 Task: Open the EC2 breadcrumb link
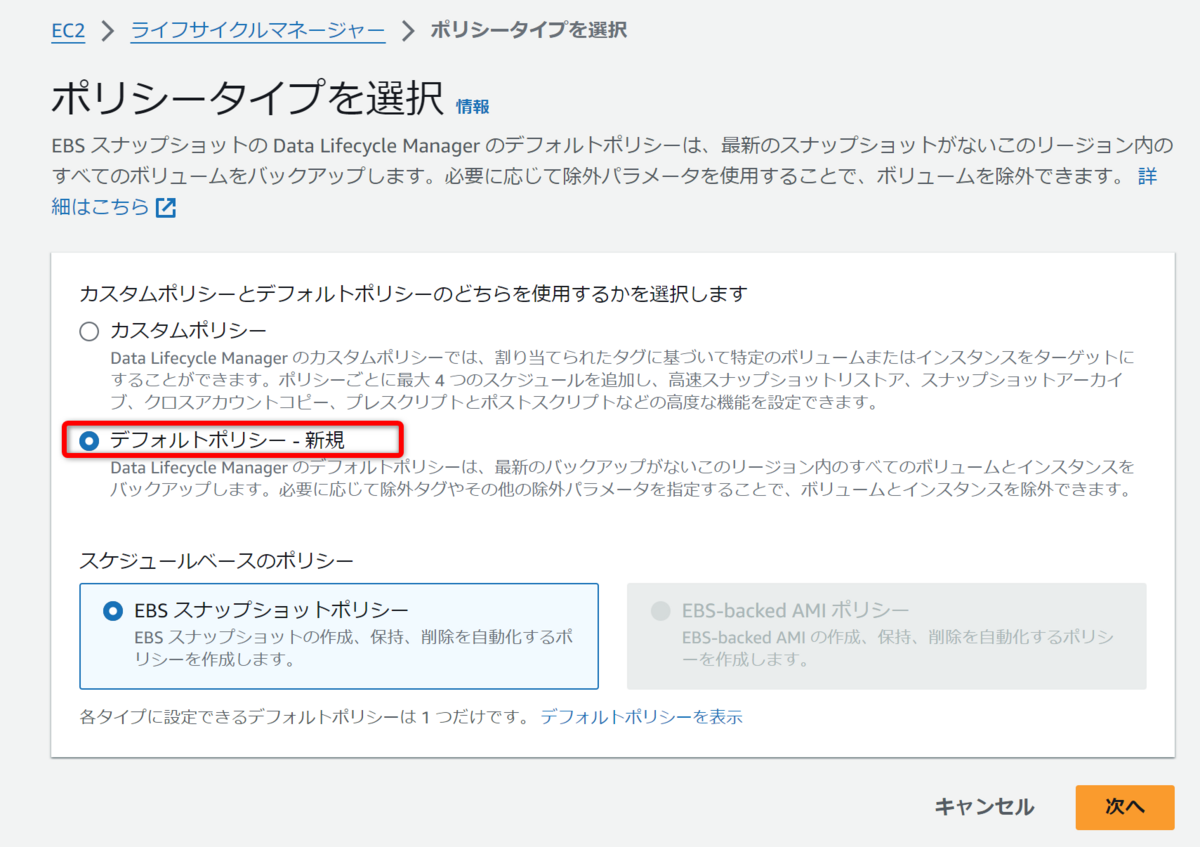[x=68, y=30]
